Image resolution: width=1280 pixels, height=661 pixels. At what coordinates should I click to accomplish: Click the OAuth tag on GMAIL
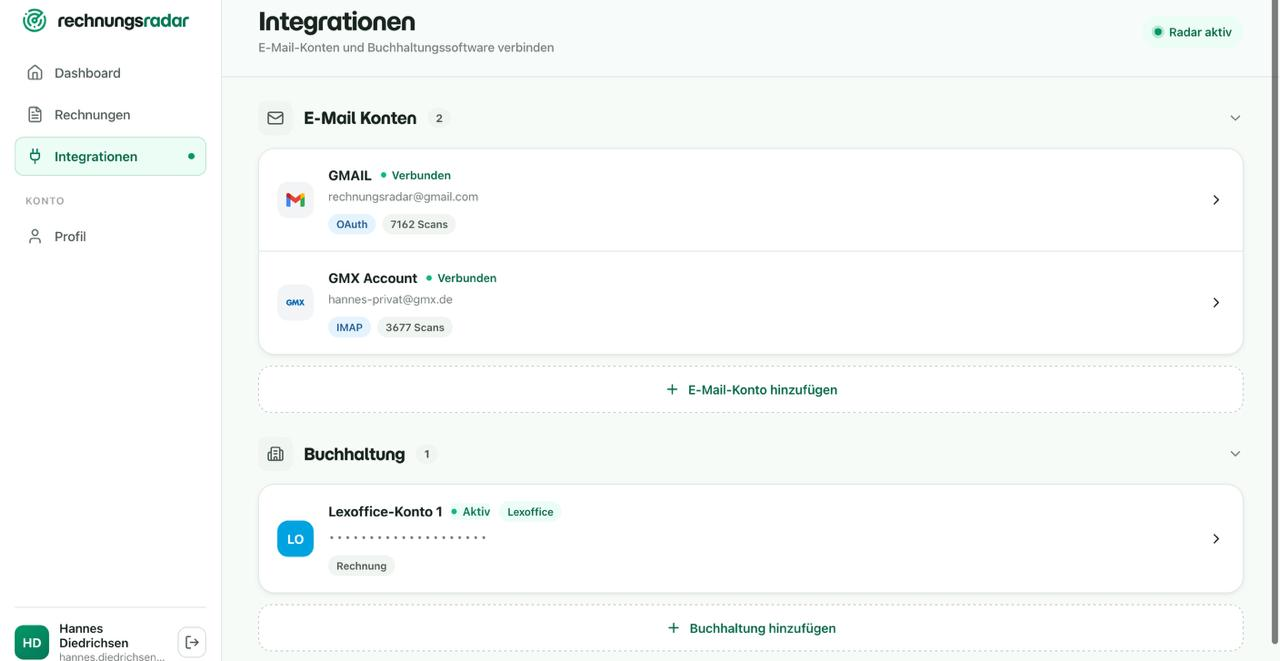point(352,225)
